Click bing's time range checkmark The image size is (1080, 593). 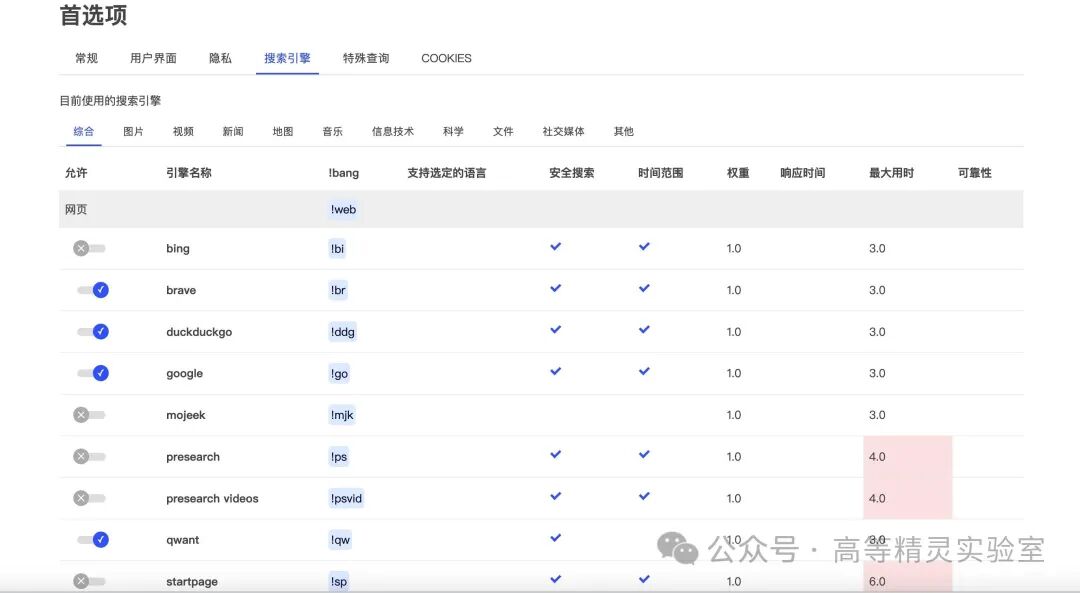[644, 247]
